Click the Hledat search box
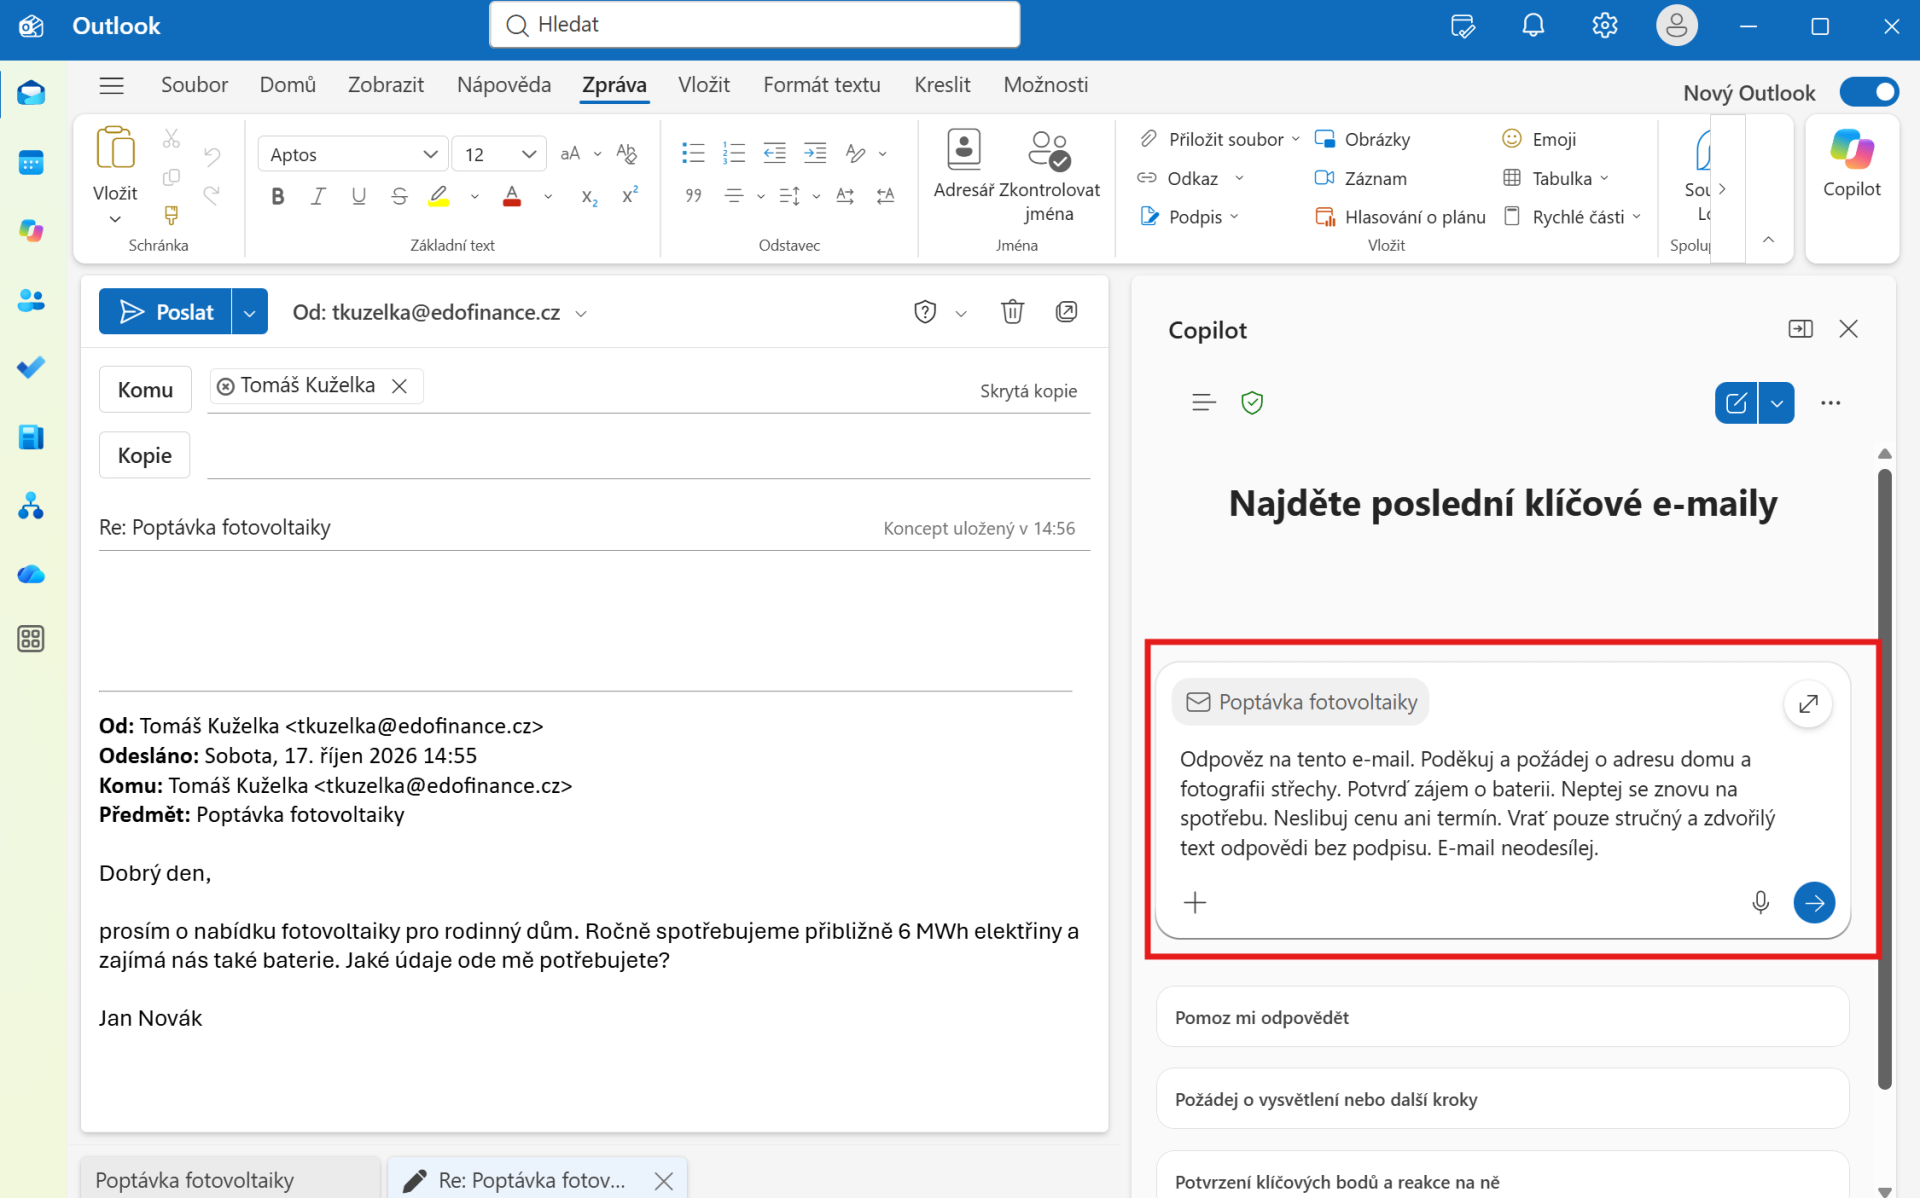 pyautogui.click(x=754, y=25)
